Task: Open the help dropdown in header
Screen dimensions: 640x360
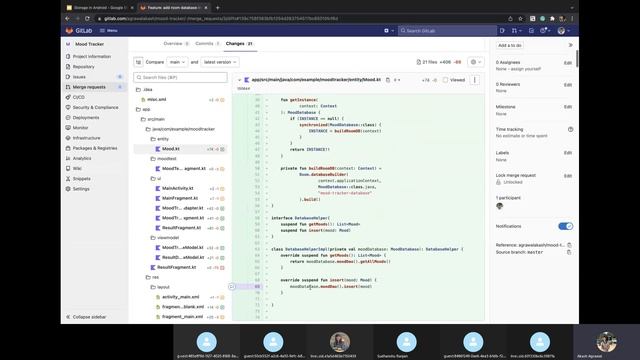Action: (545, 31)
